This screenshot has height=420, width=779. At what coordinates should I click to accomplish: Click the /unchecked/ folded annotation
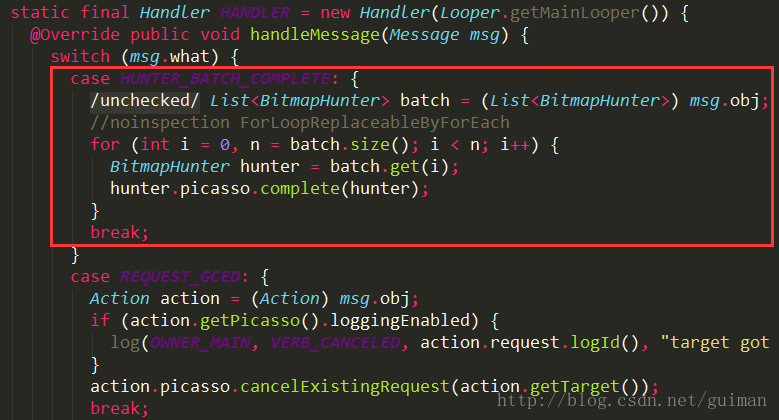(145, 100)
